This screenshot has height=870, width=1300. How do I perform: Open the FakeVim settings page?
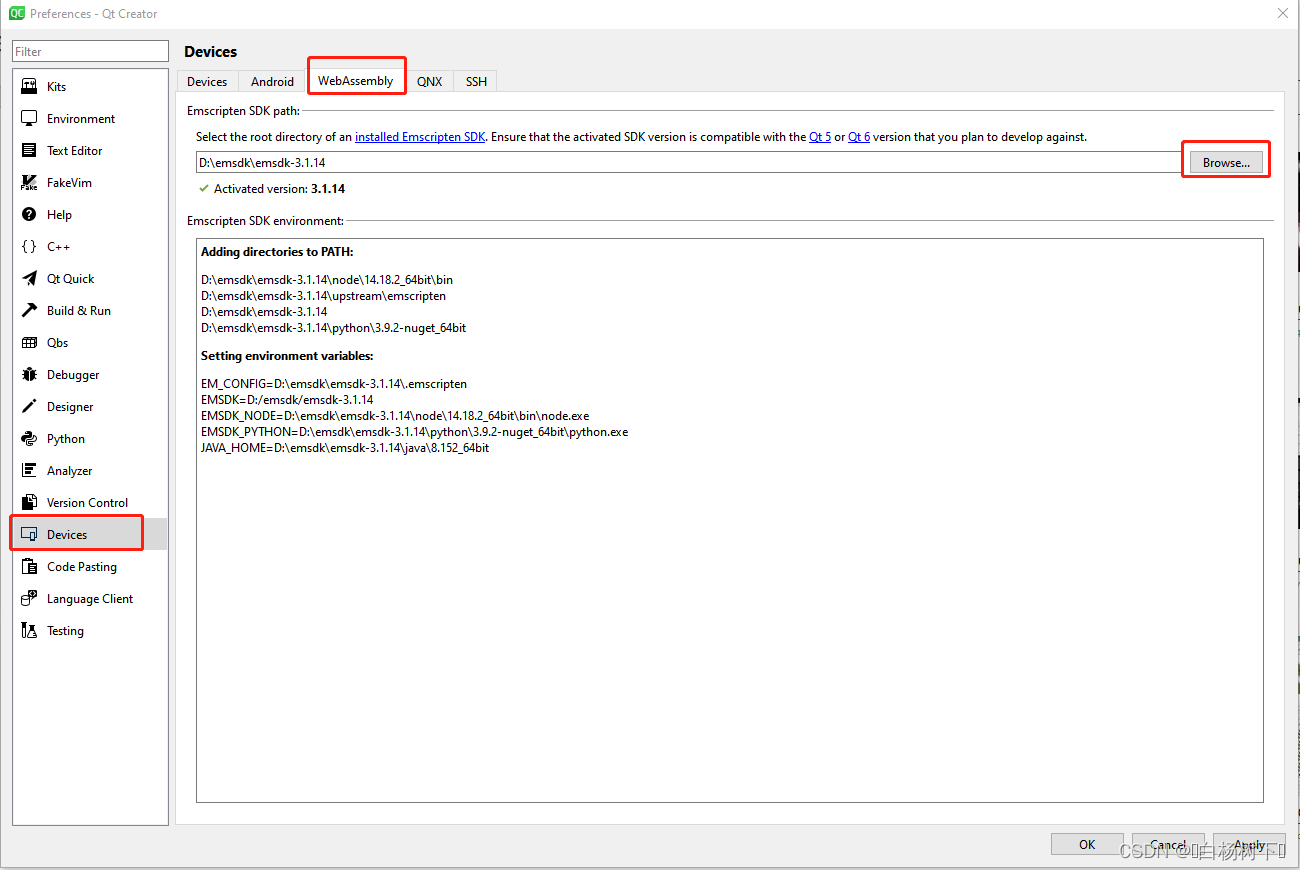[67, 182]
